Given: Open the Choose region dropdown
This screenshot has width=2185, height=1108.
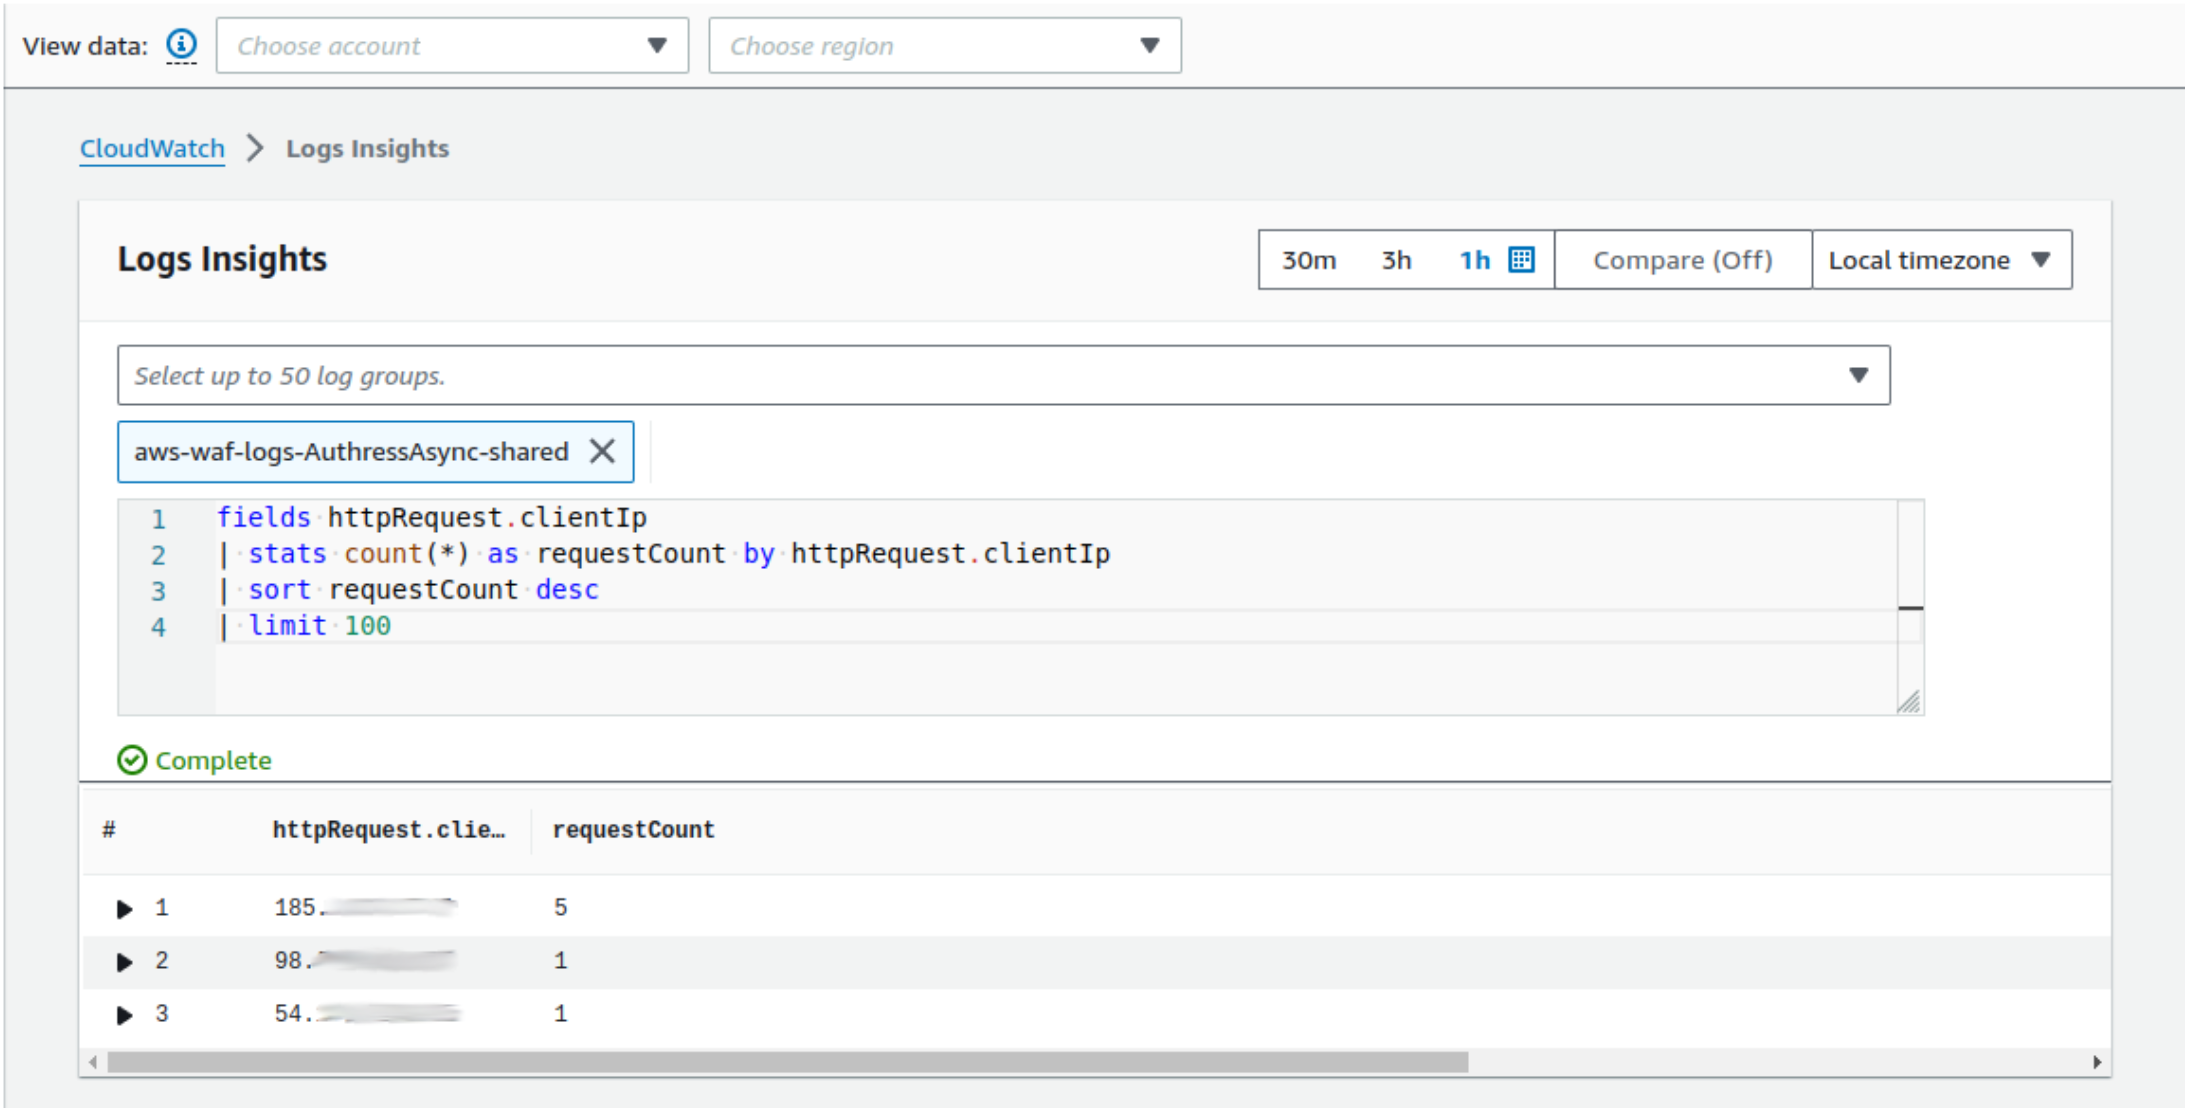Looking at the screenshot, I should (x=944, y=46).
